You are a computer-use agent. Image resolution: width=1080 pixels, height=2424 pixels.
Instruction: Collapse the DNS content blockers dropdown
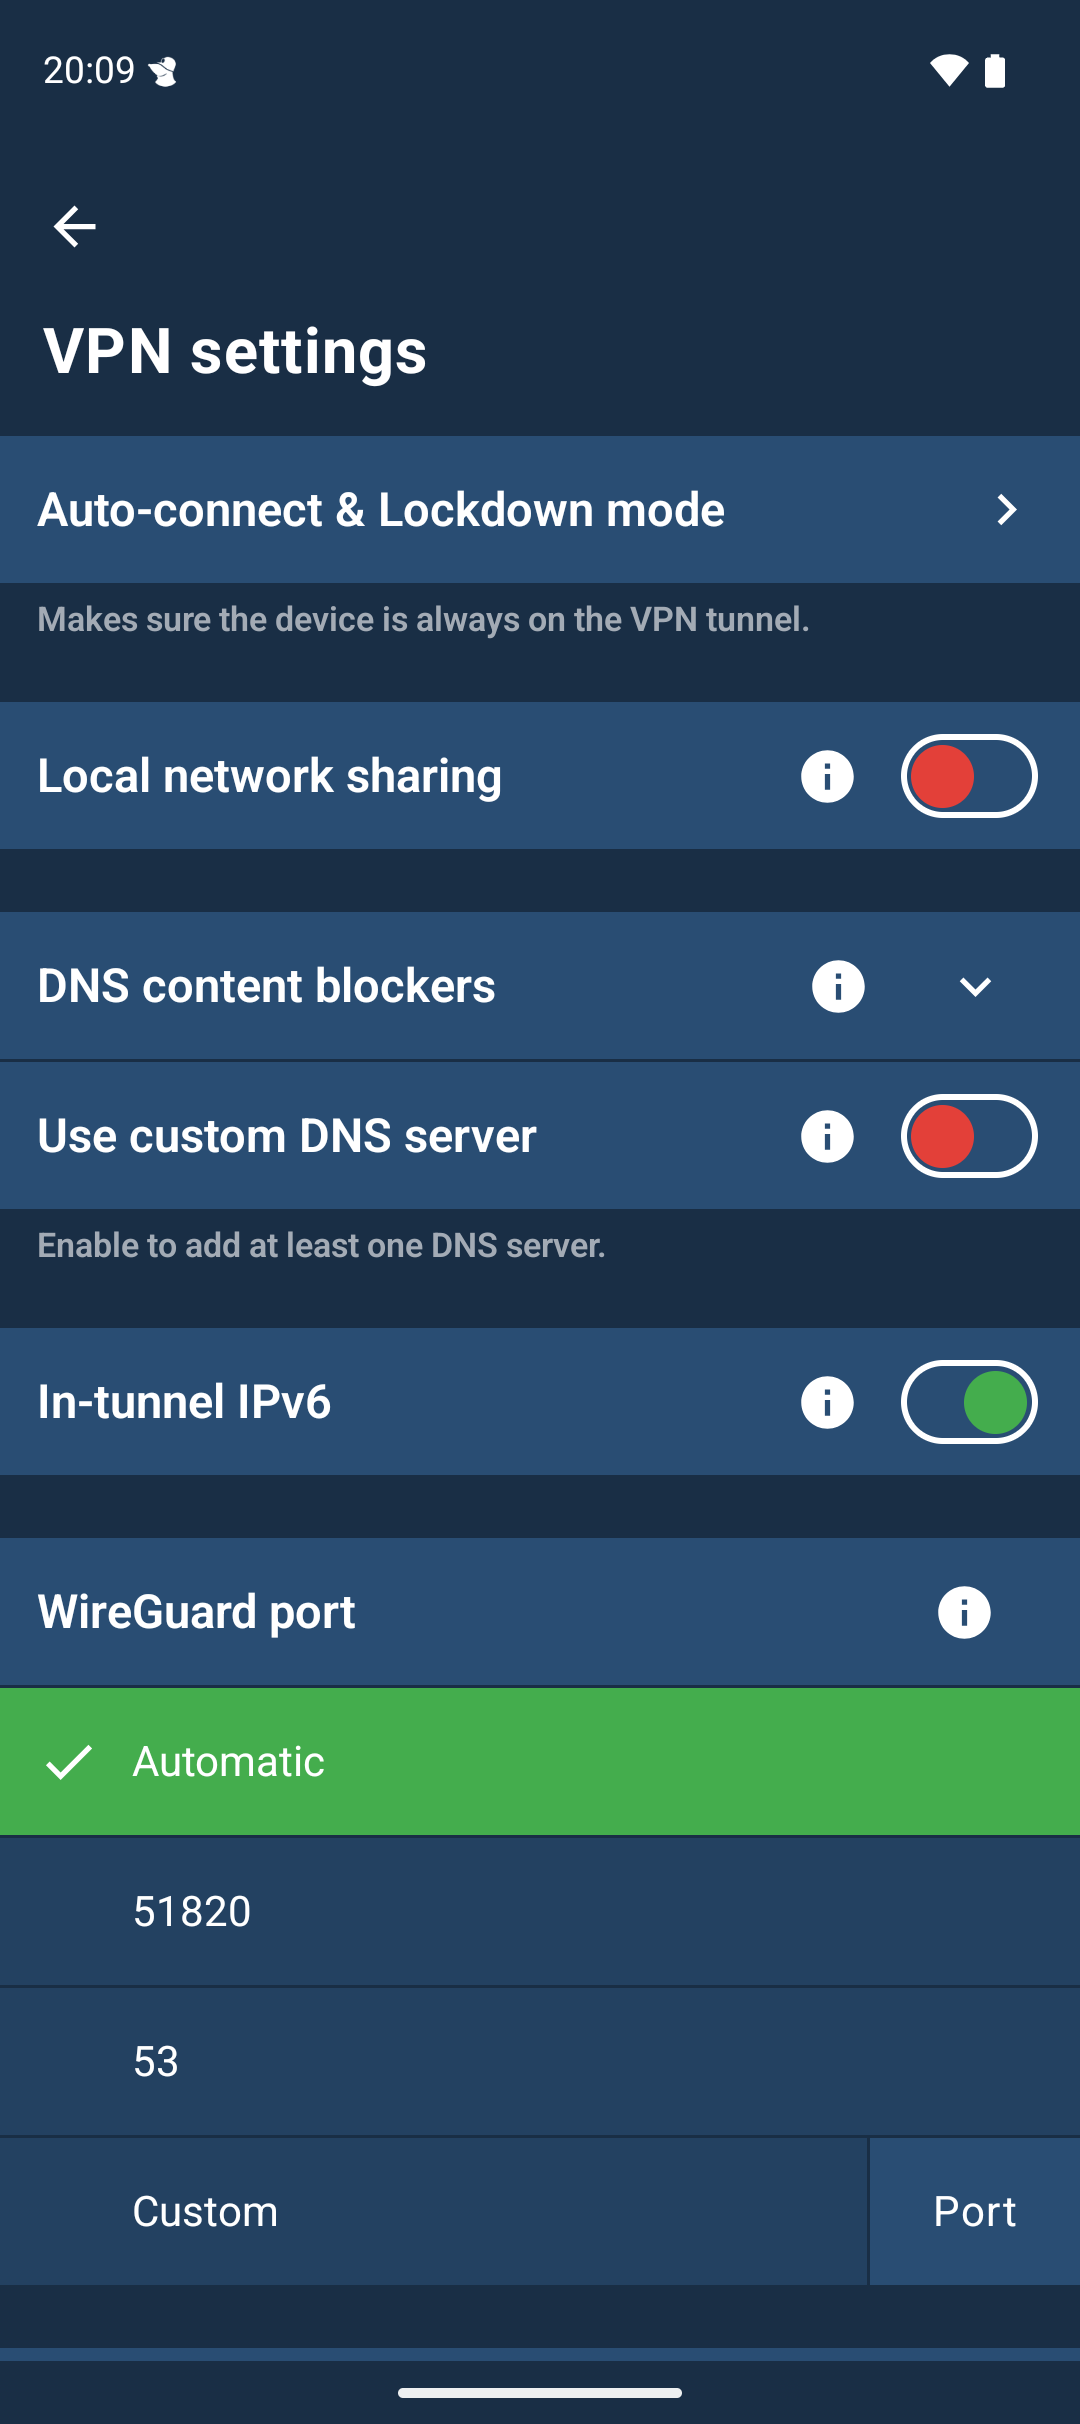coord(977,987)
